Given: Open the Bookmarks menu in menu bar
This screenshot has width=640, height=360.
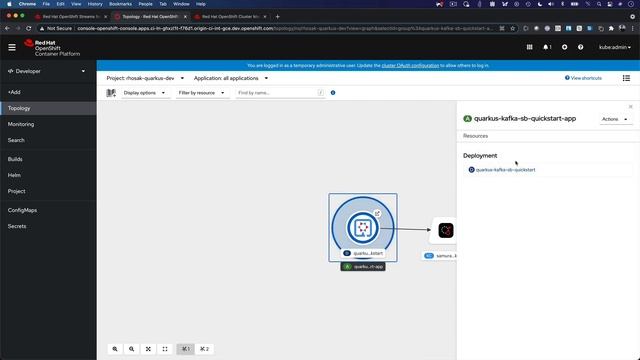Looking at the screenshot, I should 120,4.
